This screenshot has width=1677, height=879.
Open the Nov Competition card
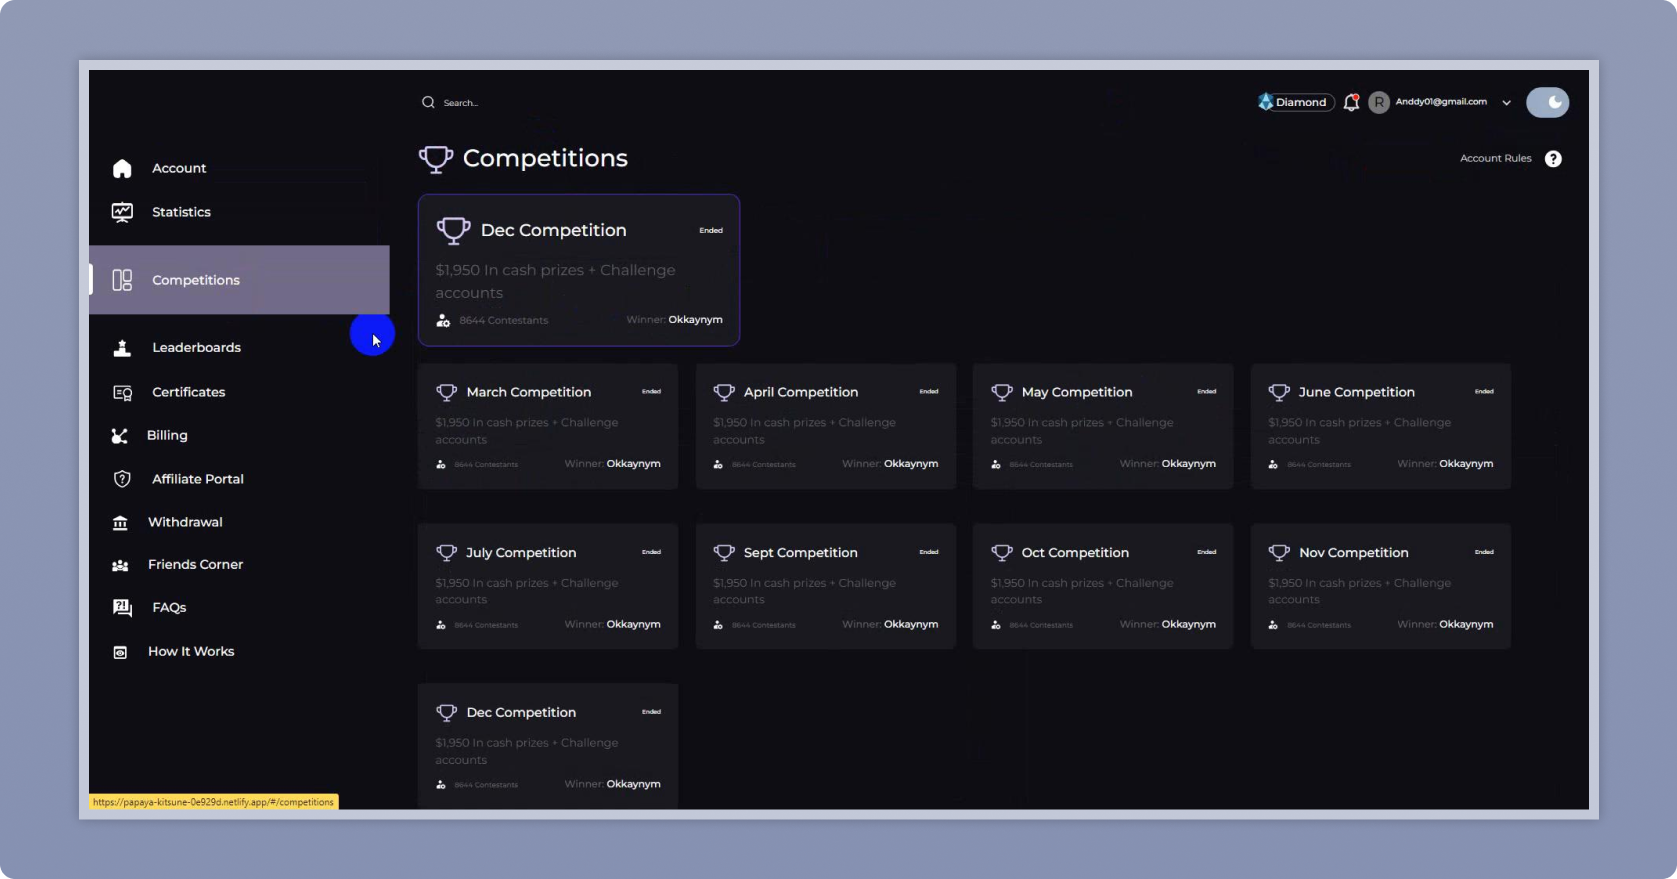pos(1380,586)
